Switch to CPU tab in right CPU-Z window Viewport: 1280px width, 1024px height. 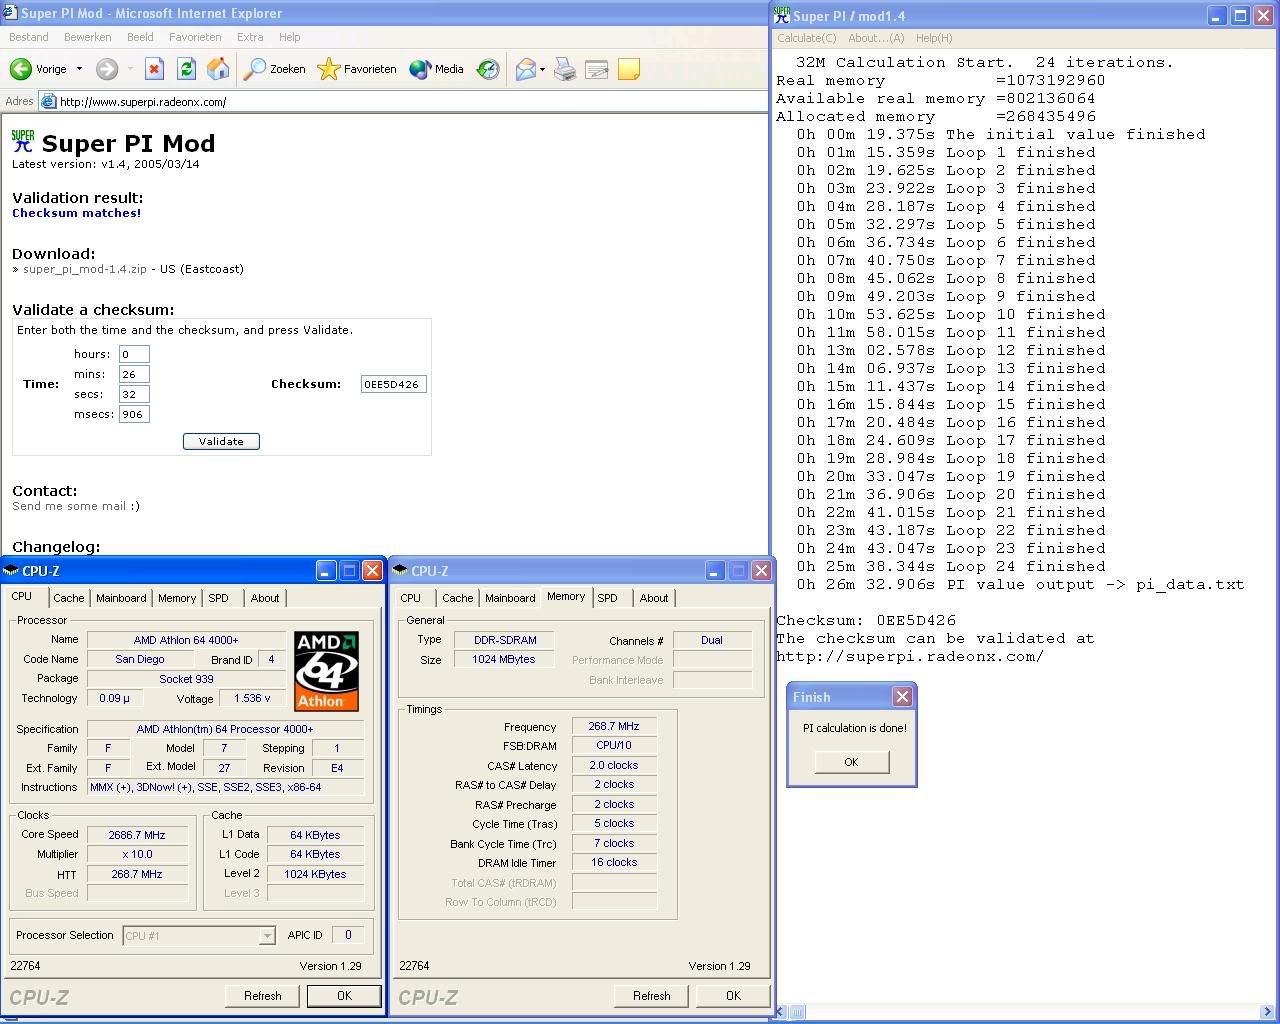click(x=410, y=598)
